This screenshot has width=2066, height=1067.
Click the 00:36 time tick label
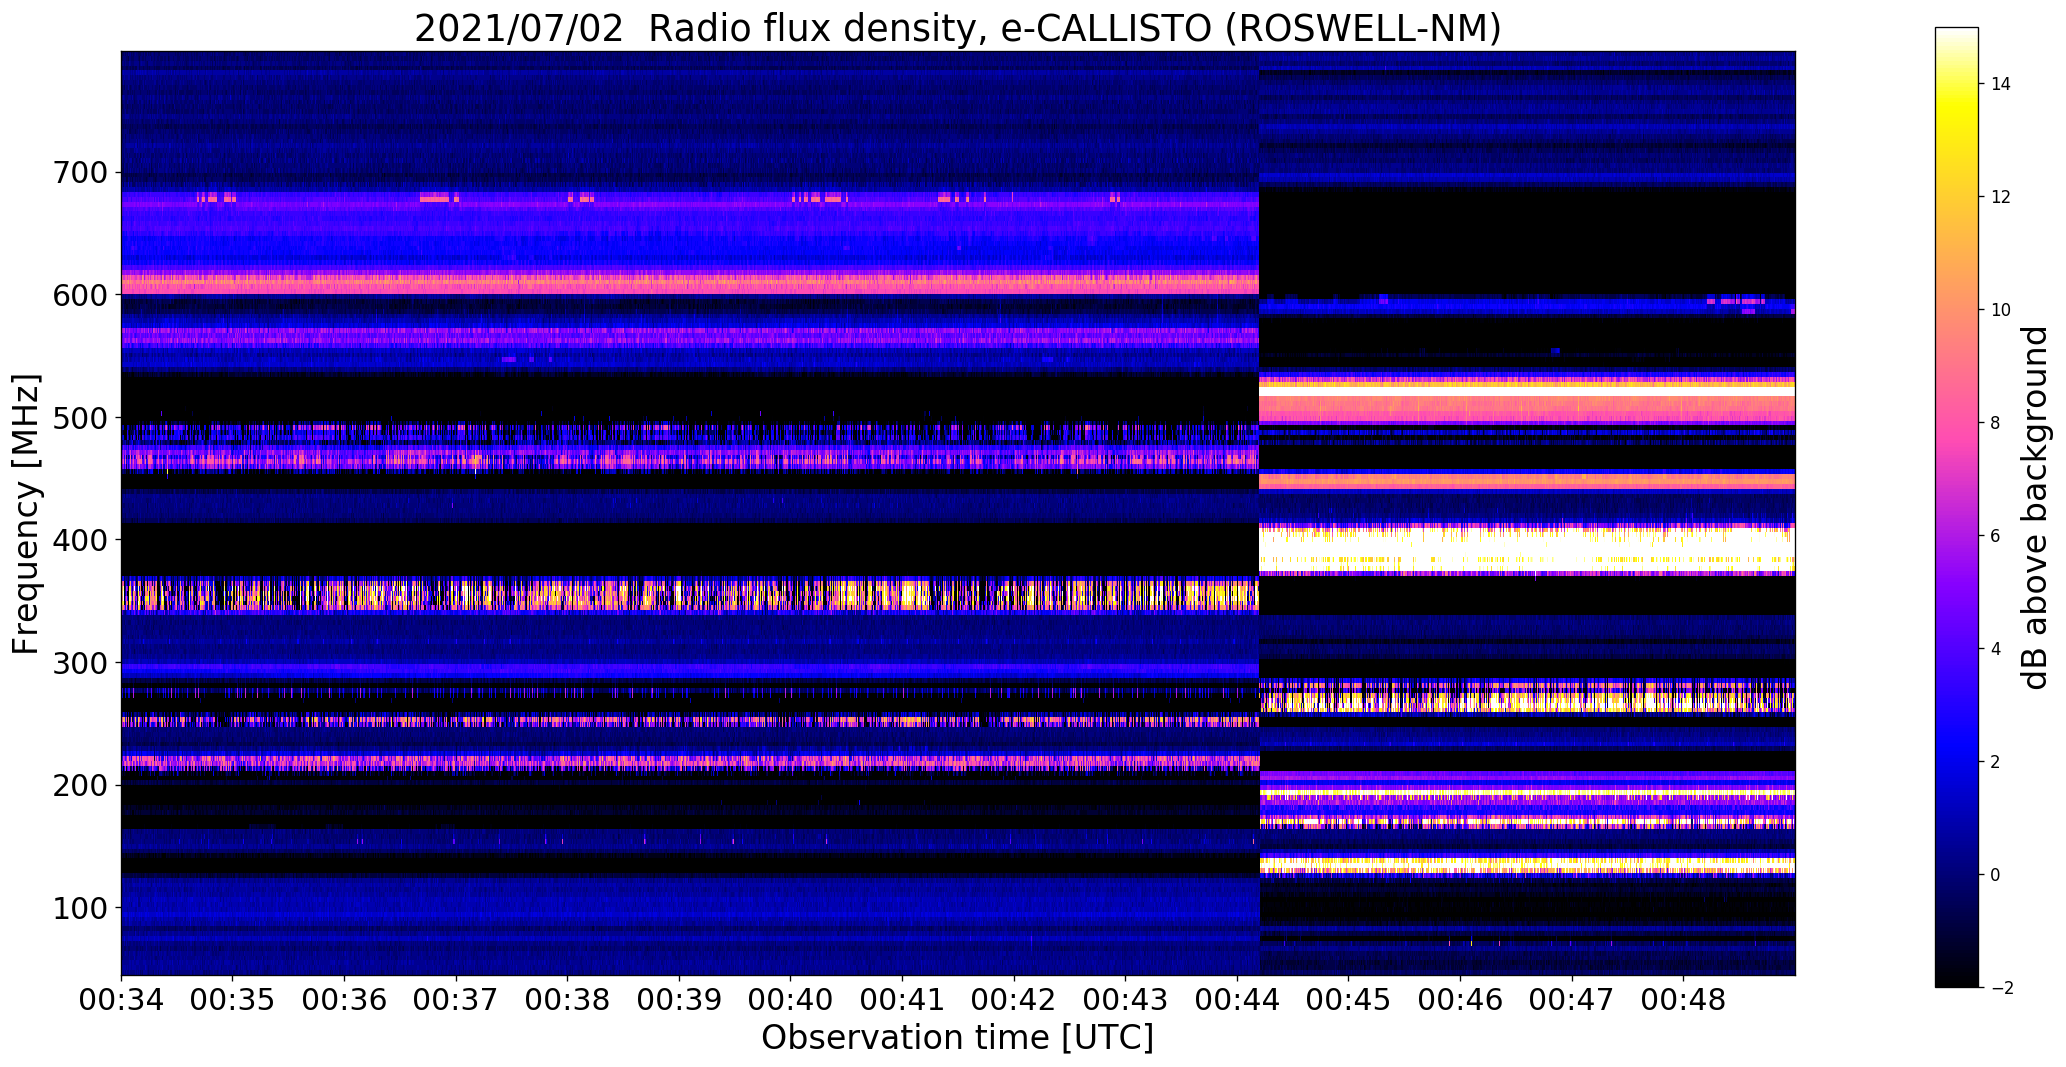tap(345, 1000)
